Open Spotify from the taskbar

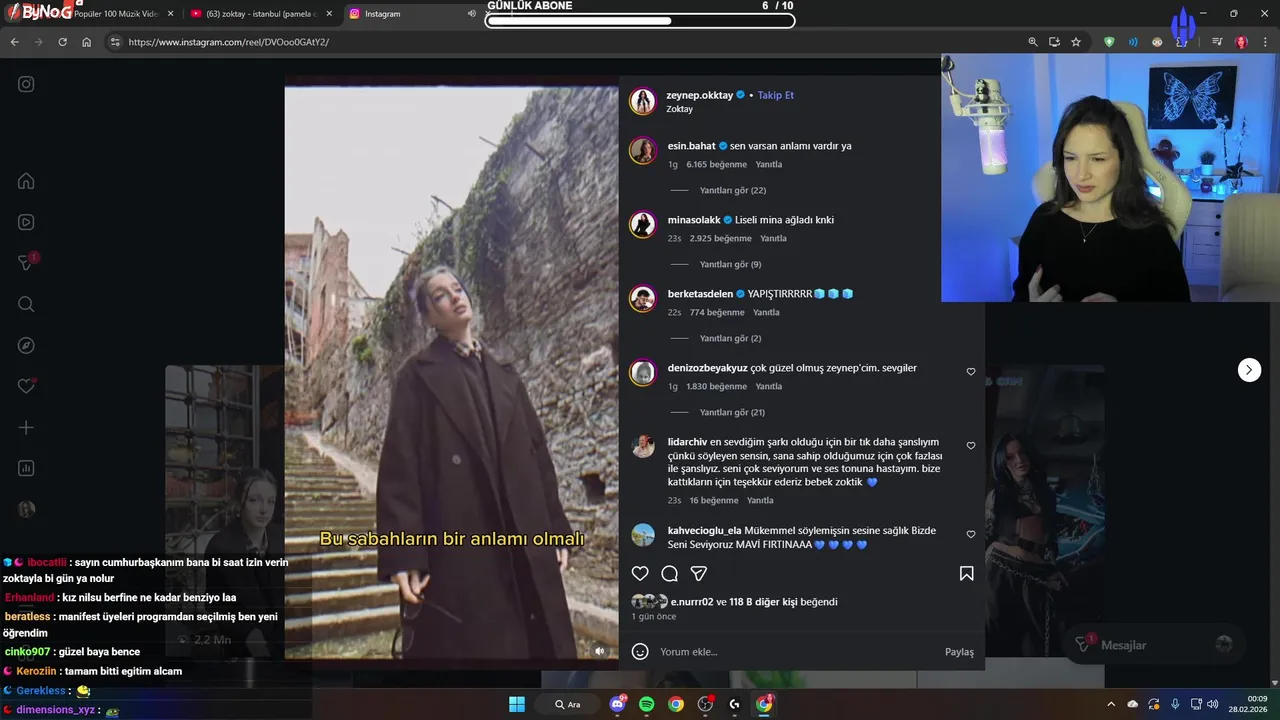click(647, 704)
